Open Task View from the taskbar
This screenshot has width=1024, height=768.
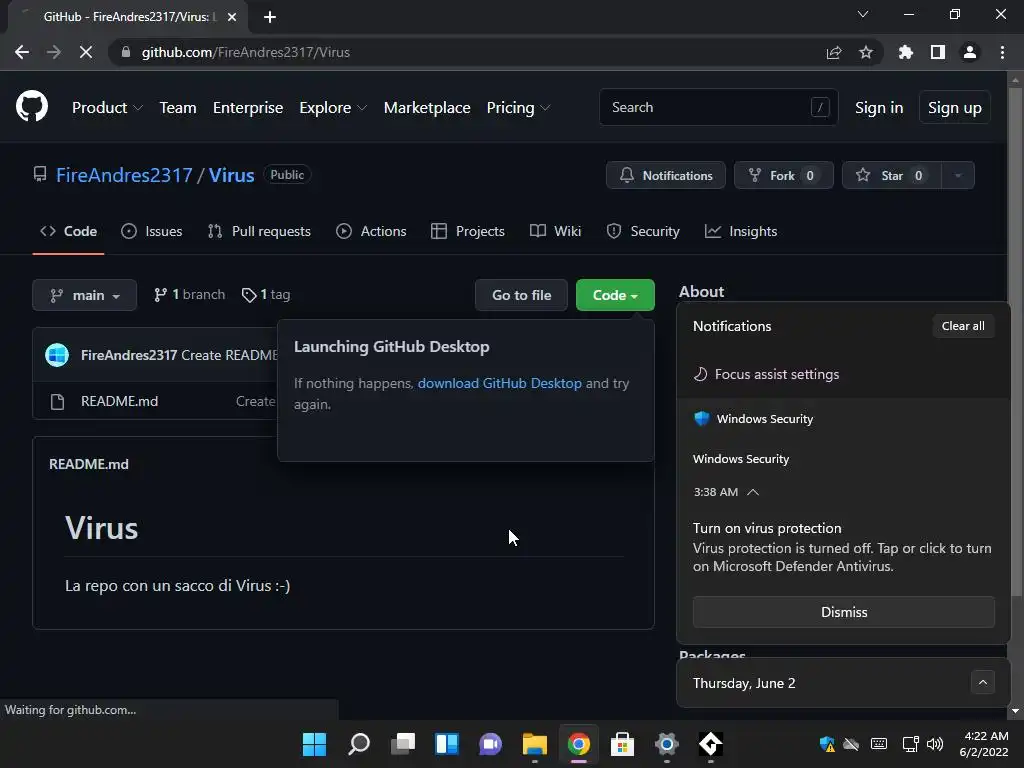[403, 744]
